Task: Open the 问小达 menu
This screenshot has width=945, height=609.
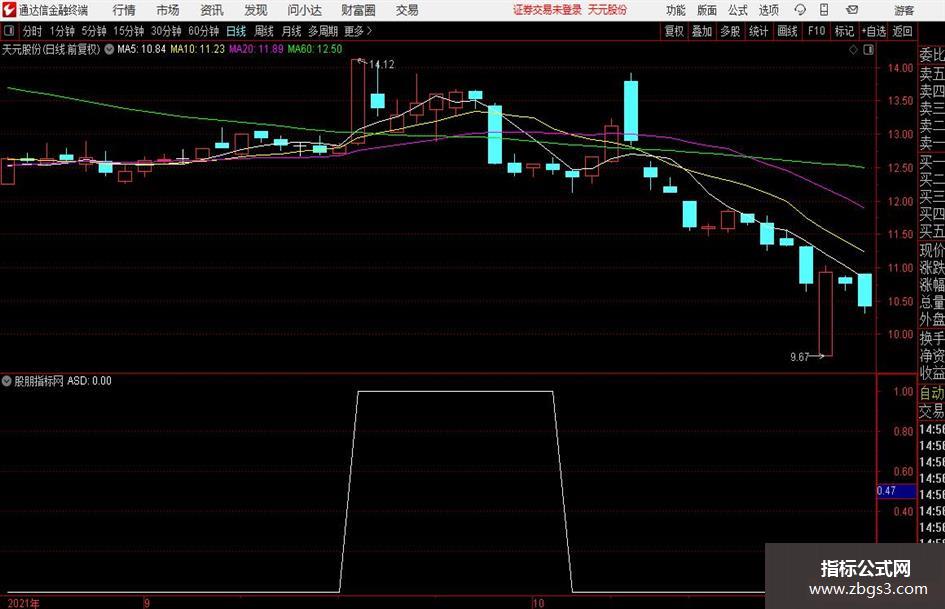Action: pyautogui.click(x=304, y=10)
